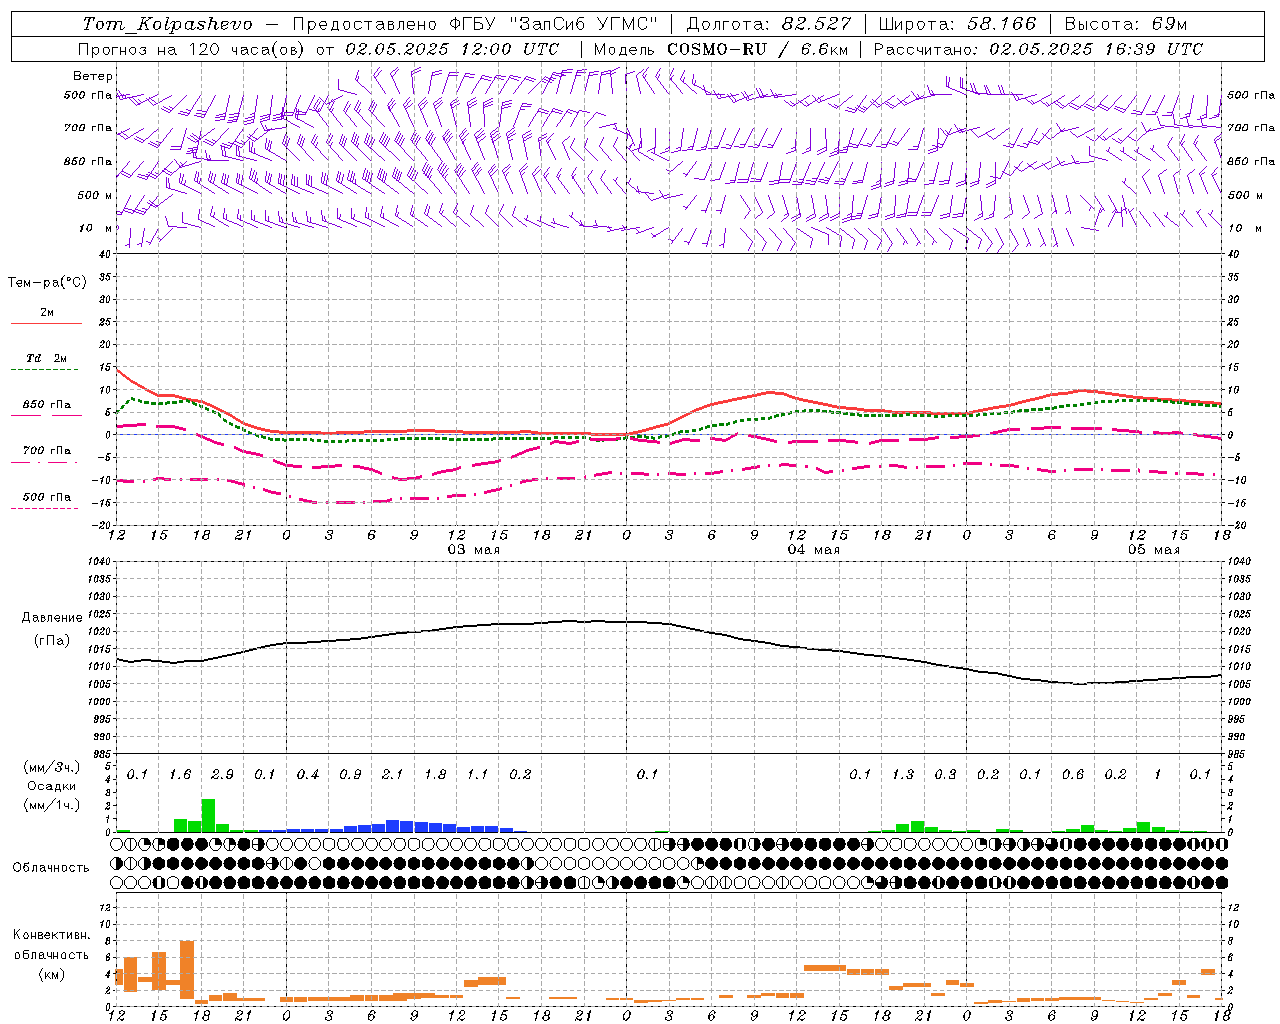
Task: Click the (км) unit label
Action: [x=51, y=974]
